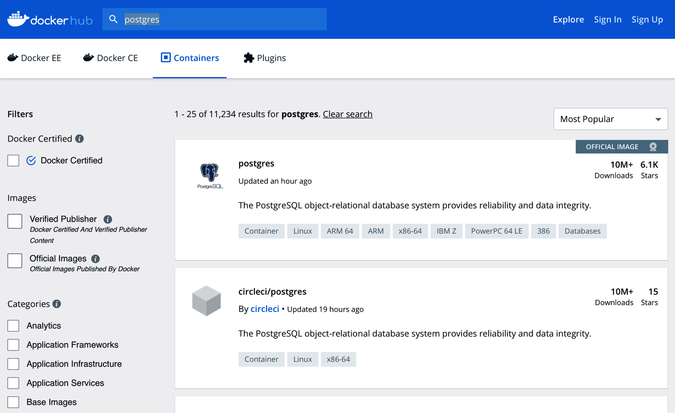This screenshot has height=413, width=675.
Task: Click the Clear search link
Action: (347, 114)
